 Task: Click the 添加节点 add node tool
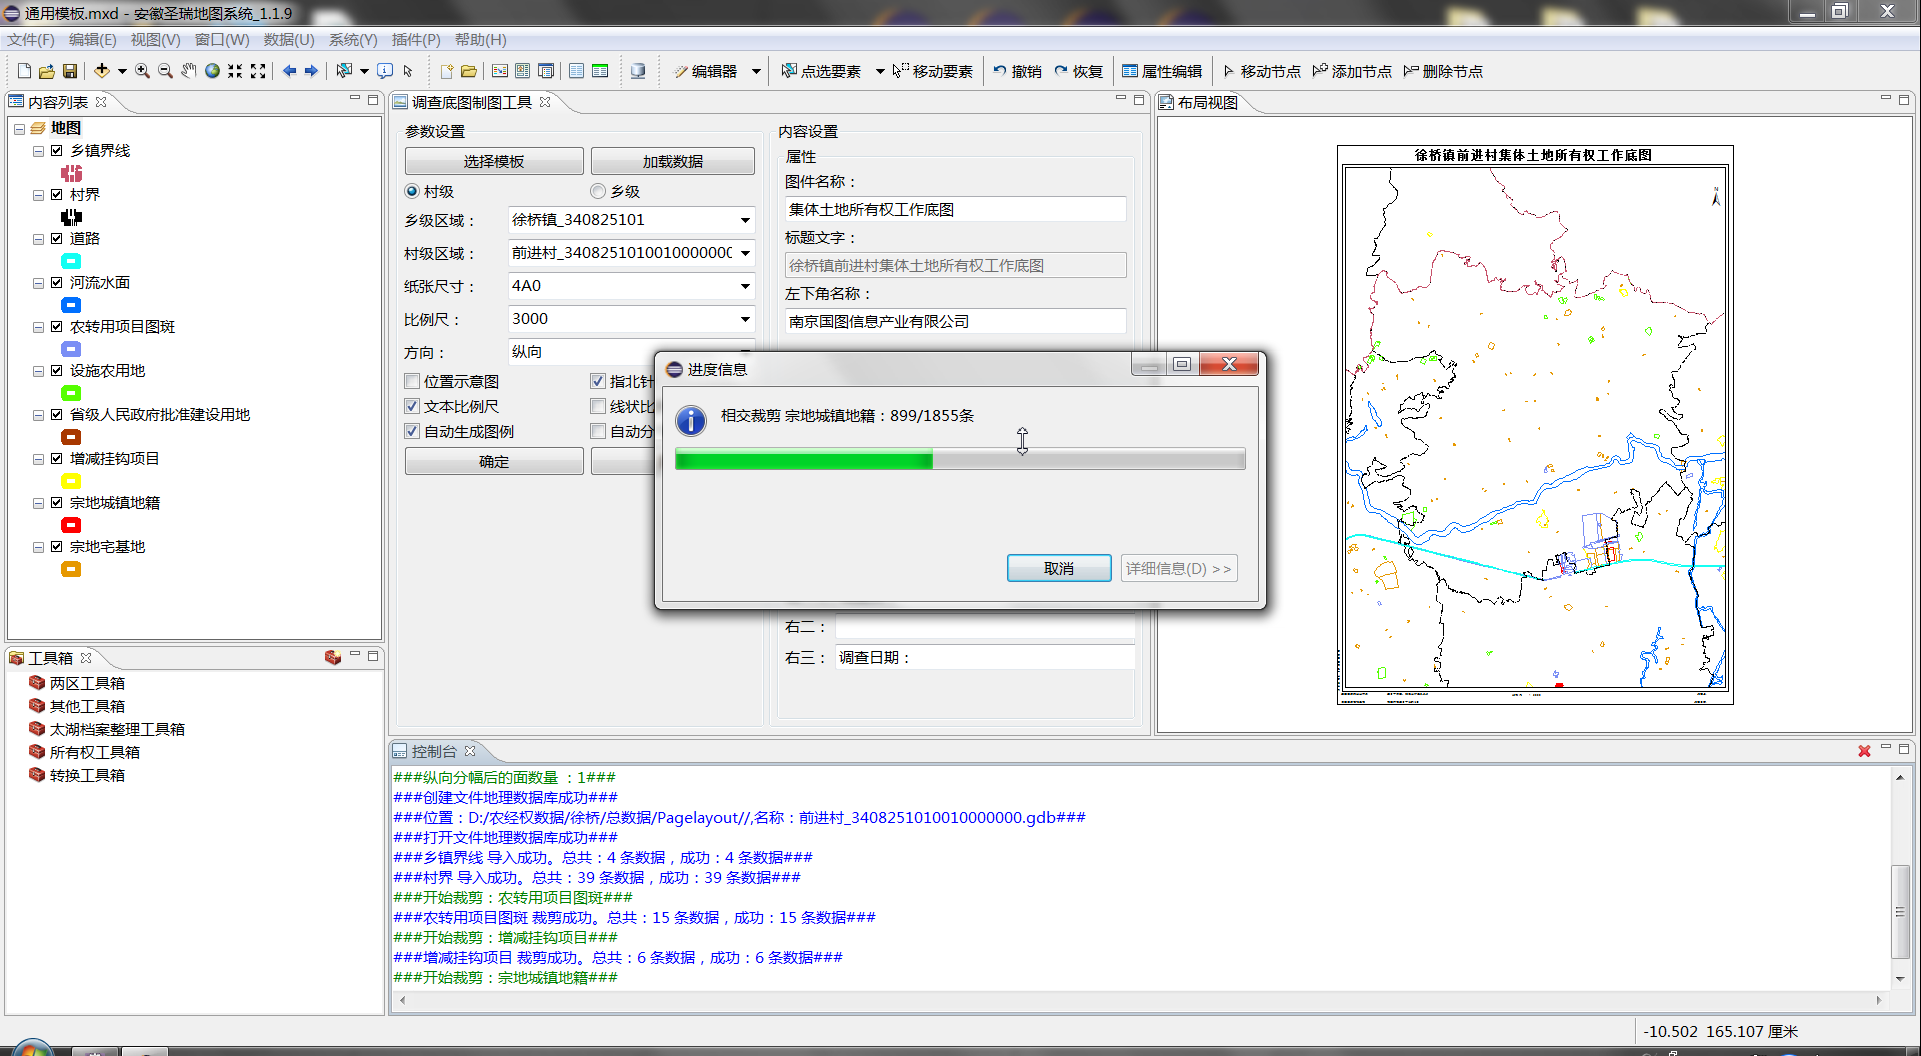1352,70
